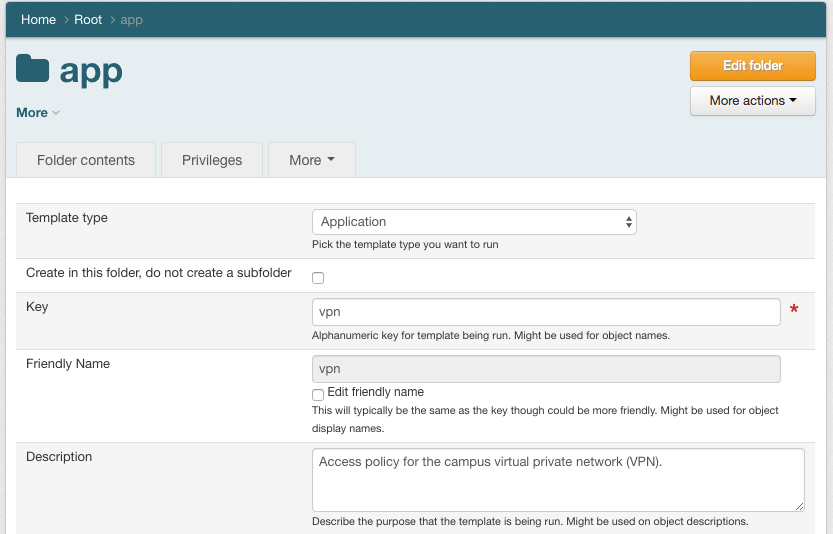Grab the Description textarea resize handle
The height and width of the screenshot is (534, 833).
[798, 506]
